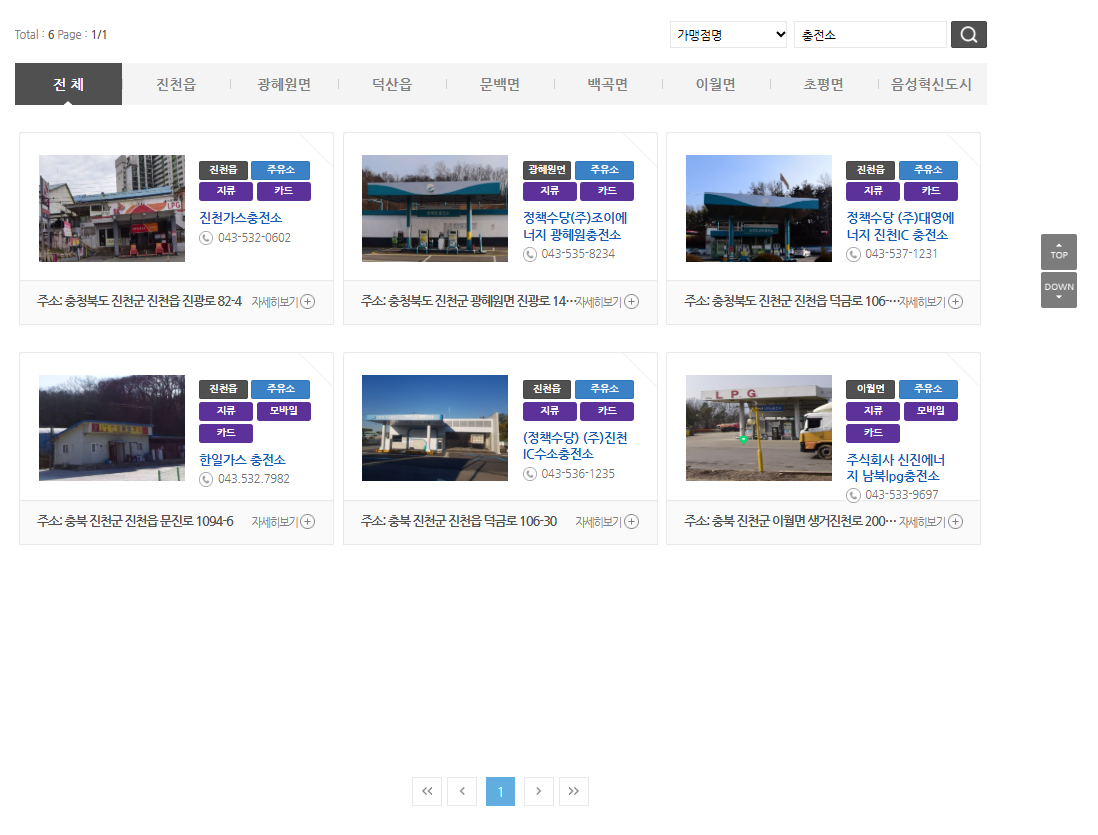Open the 가맹점명 dropdown menu
This screenshot has width=1098, height=835.
[x=728, y=34]
